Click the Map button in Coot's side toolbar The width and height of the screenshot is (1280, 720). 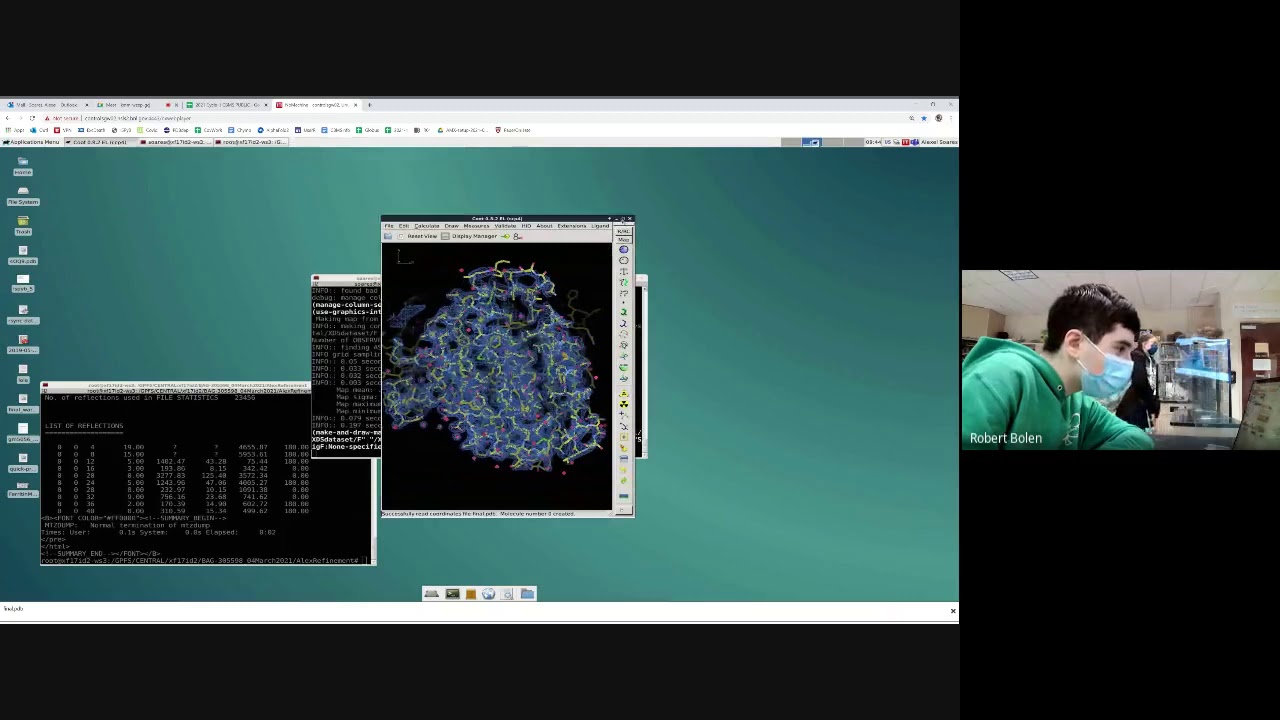[624, 240]
